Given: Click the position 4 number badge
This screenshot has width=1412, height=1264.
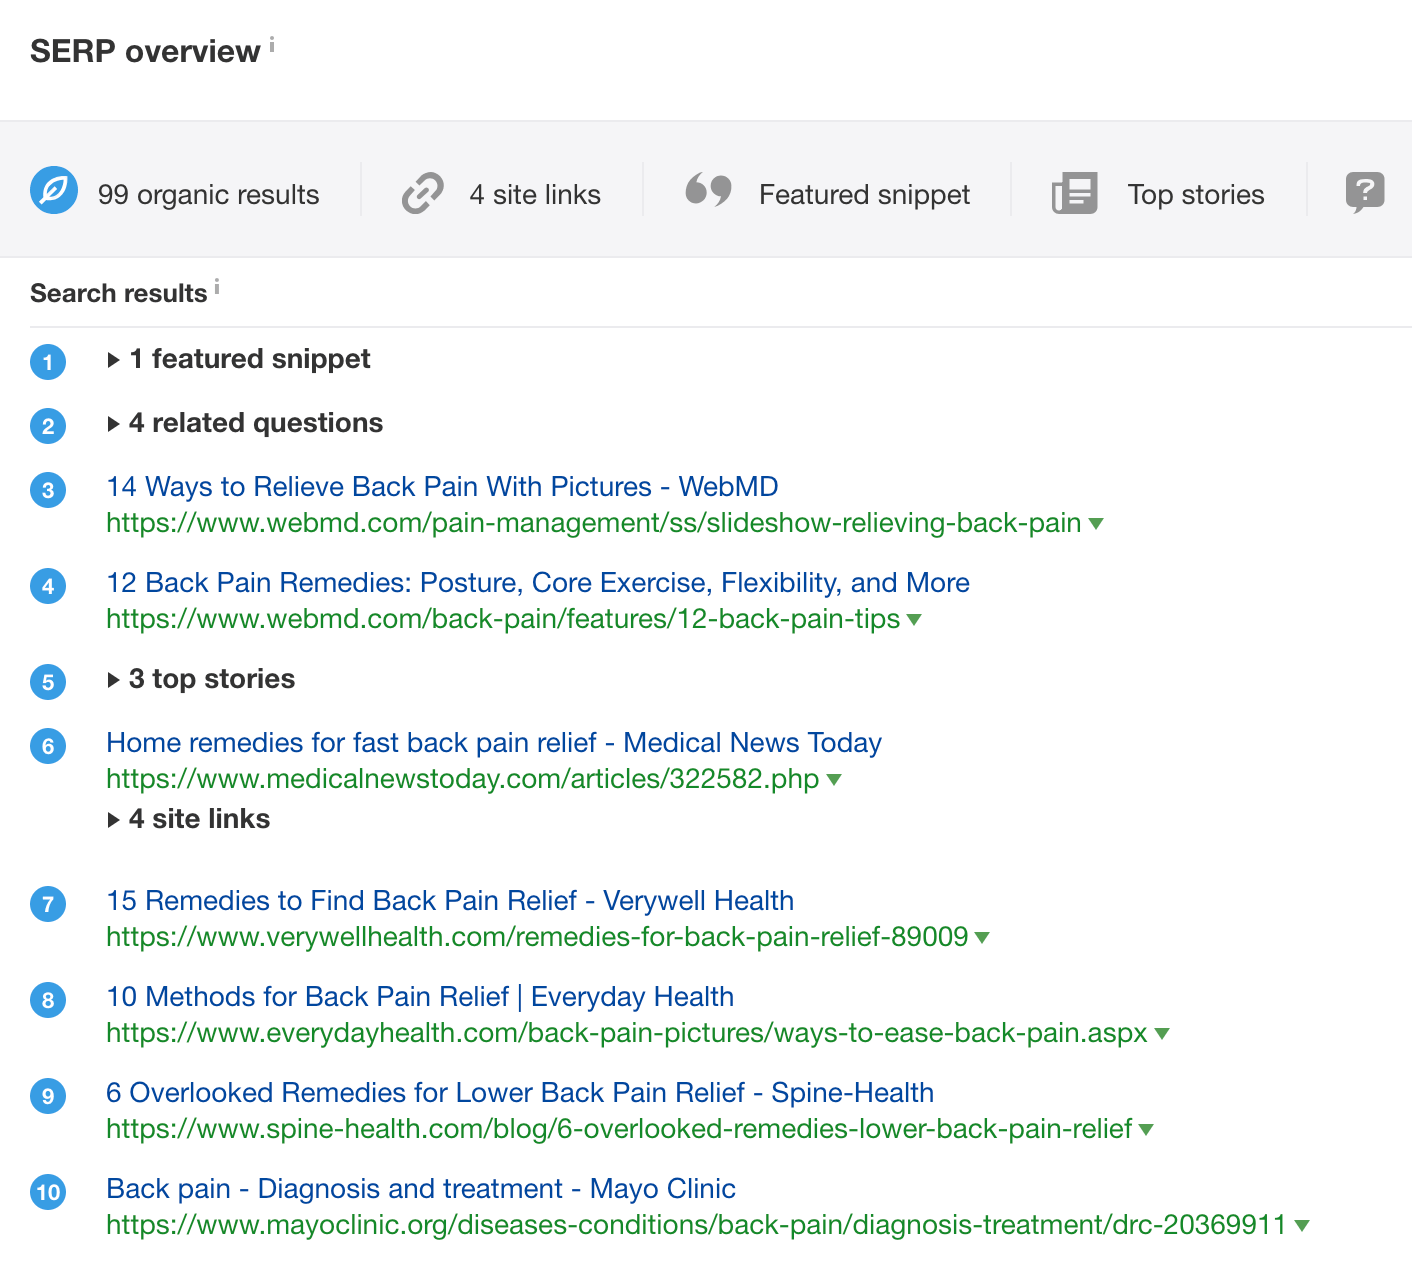Looking at the screenshot, I should click(x=48, y=586).
